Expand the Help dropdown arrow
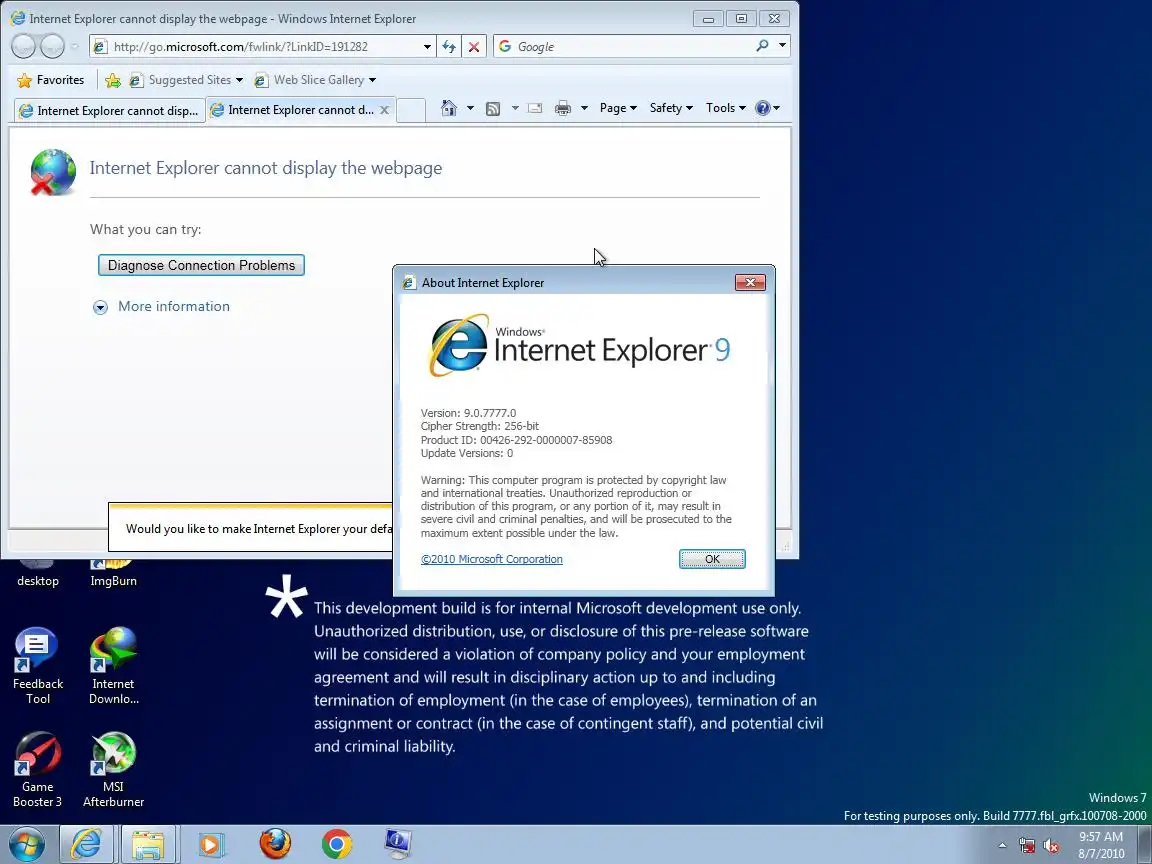Screen dimensions: 1152x864 777,109
